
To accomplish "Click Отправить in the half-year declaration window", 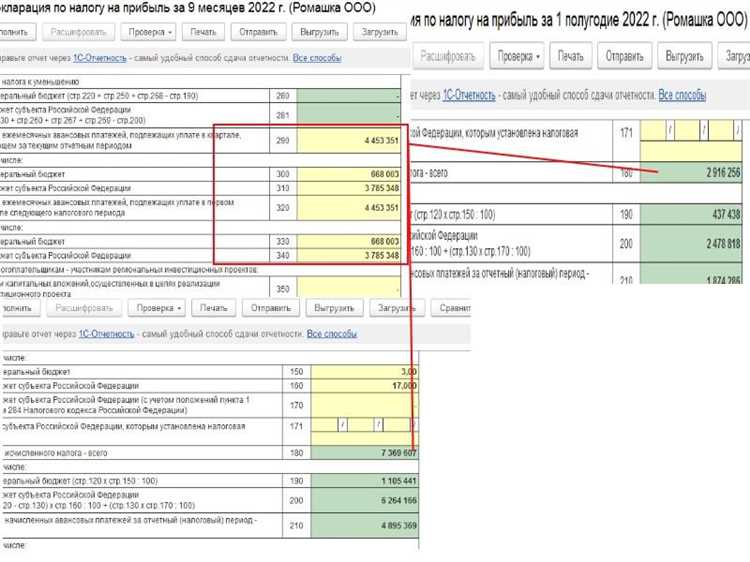I will (625, 56).
